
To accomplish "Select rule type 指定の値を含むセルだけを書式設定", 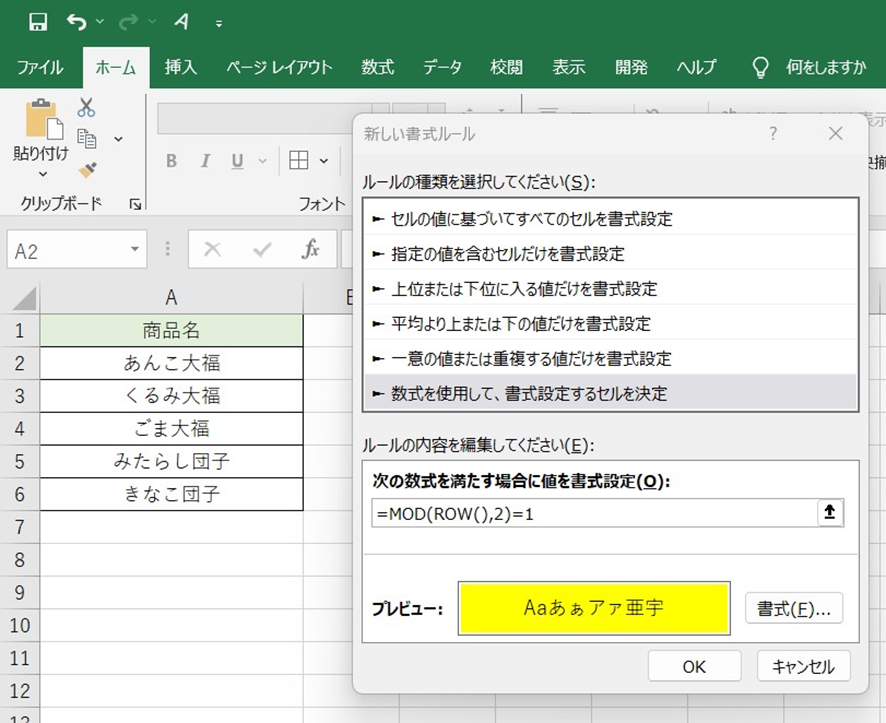I will (x=511, y=254).
